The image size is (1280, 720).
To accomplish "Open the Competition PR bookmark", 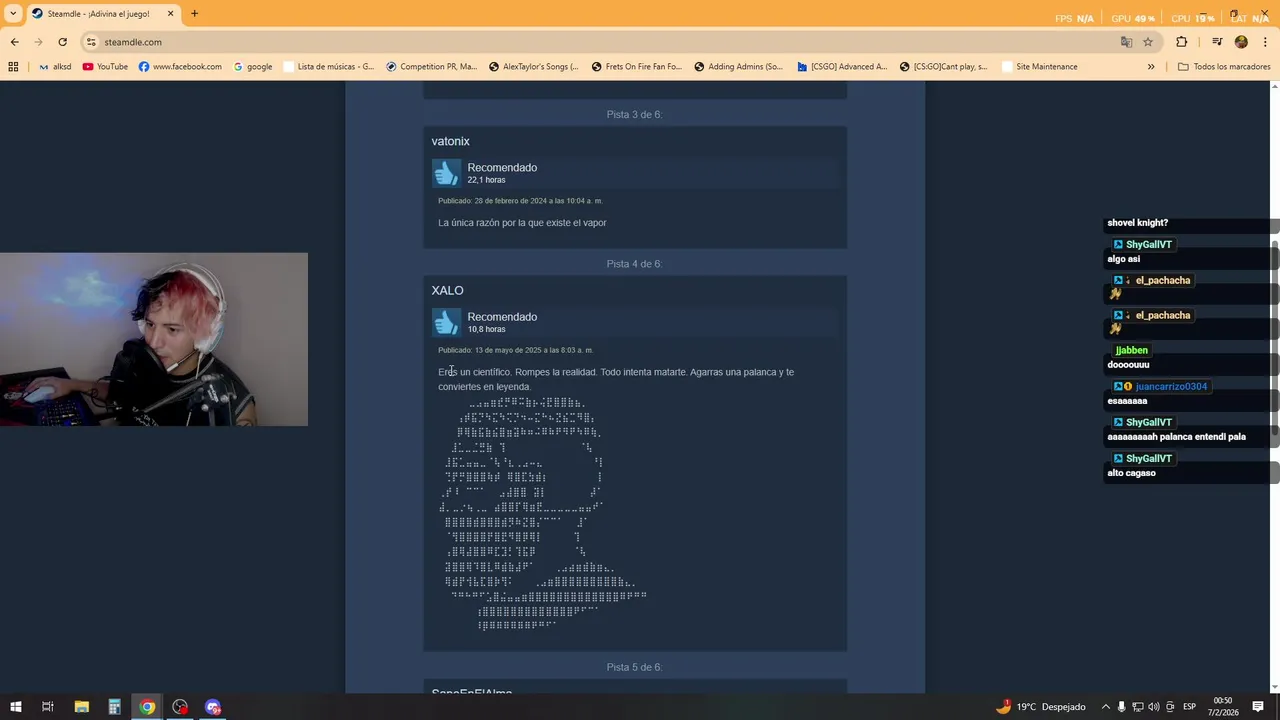I will (431, 67).
